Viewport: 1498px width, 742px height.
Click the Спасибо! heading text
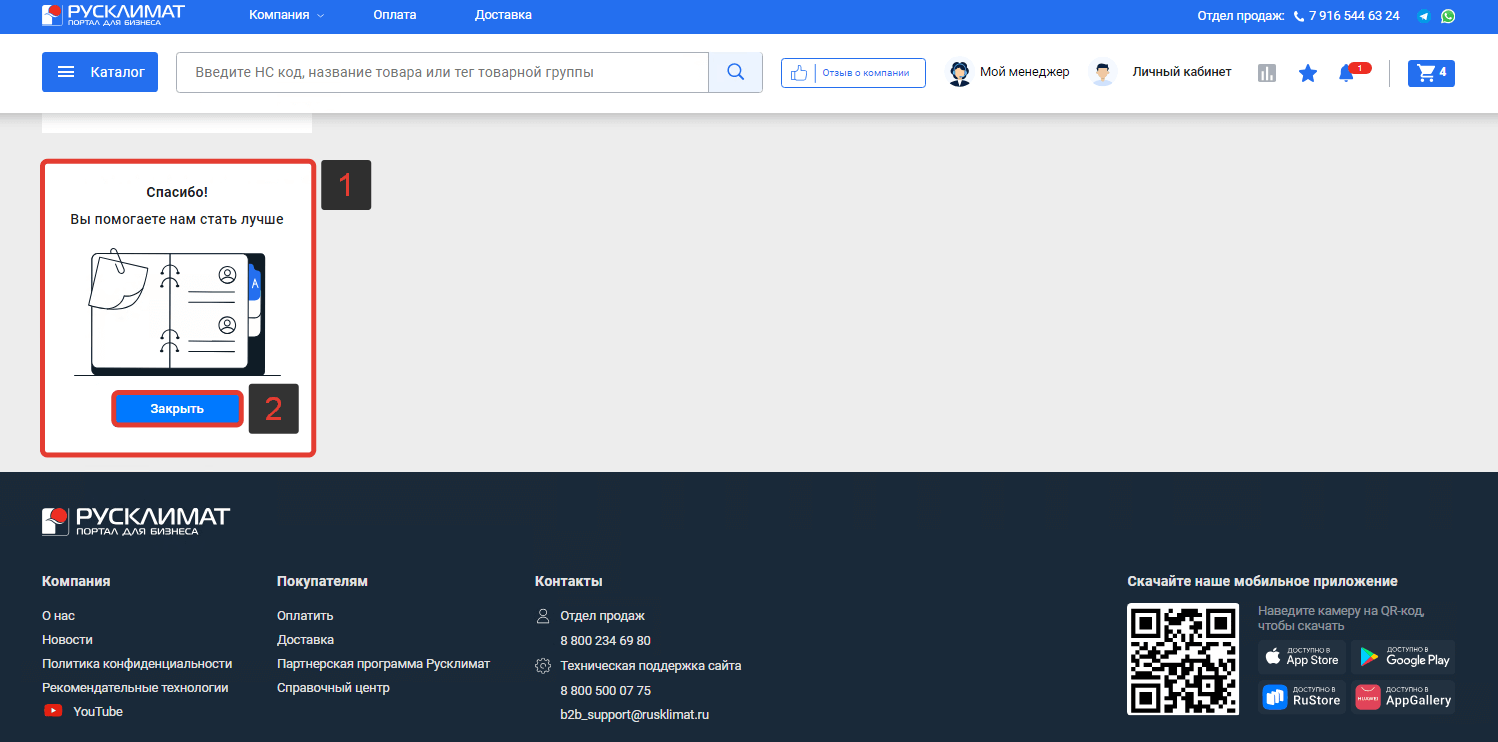[177, 192]
